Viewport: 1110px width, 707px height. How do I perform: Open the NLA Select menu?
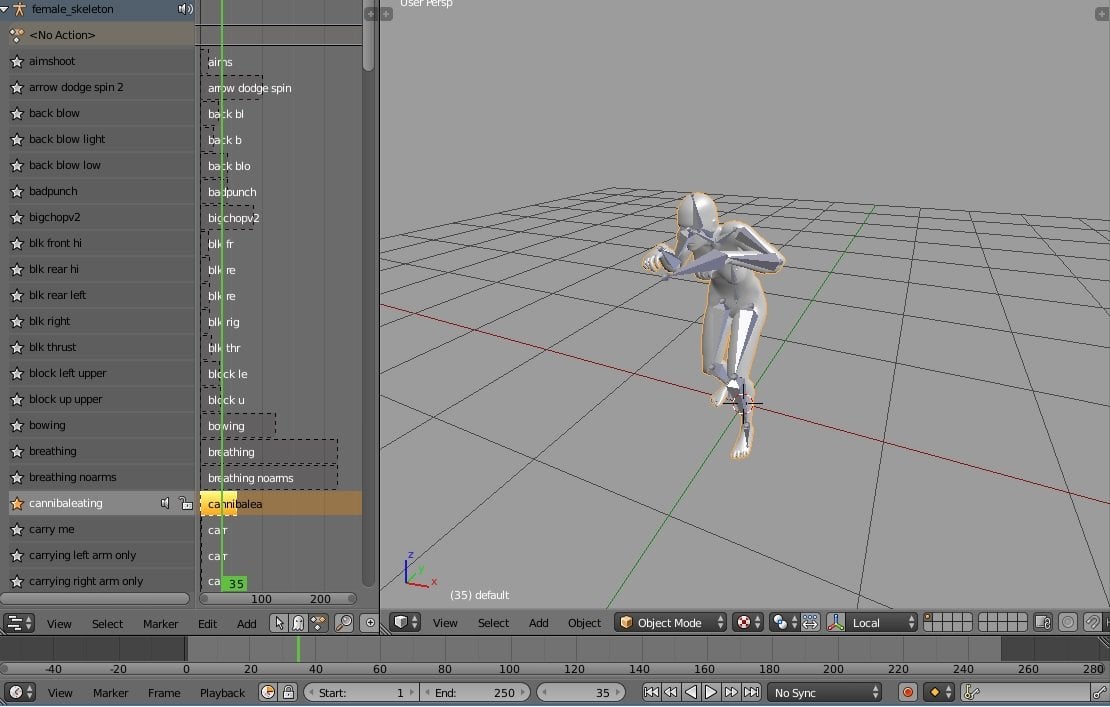(x=107, y=623)
